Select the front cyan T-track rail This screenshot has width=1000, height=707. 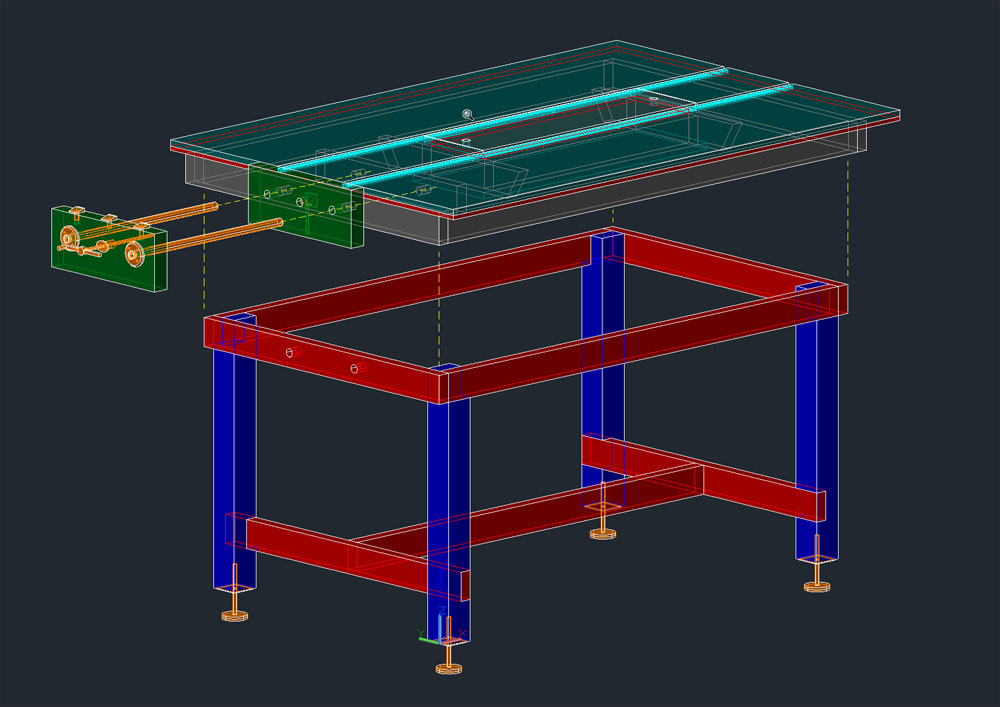click(560, 134)
